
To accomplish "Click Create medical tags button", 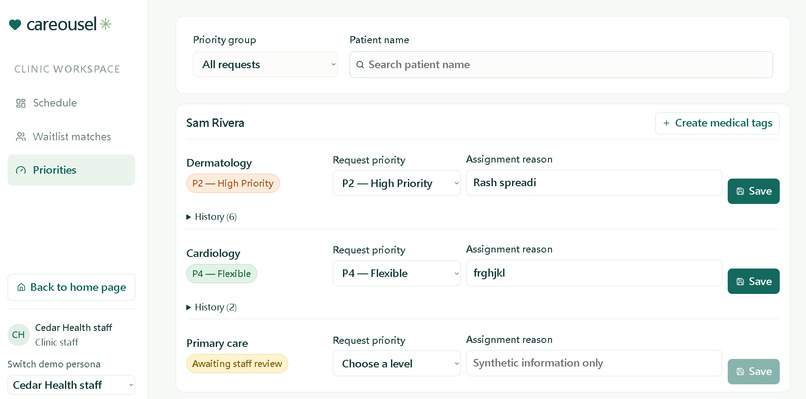I will 718,123.
